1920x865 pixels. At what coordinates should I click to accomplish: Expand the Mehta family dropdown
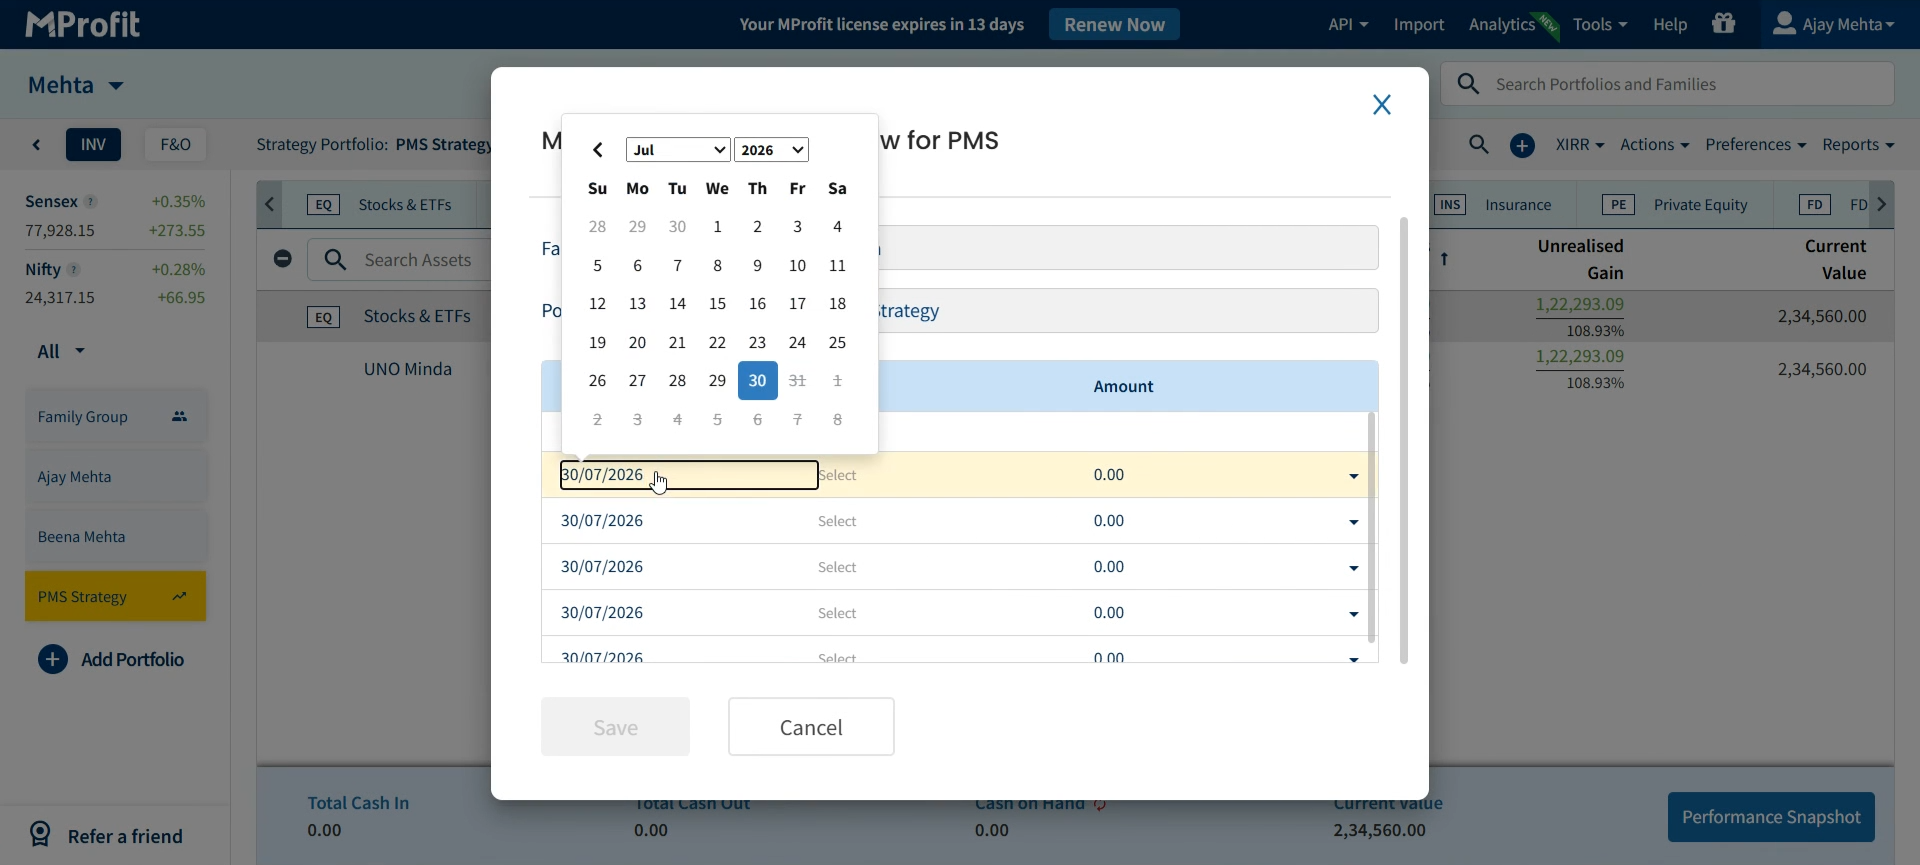76,85
